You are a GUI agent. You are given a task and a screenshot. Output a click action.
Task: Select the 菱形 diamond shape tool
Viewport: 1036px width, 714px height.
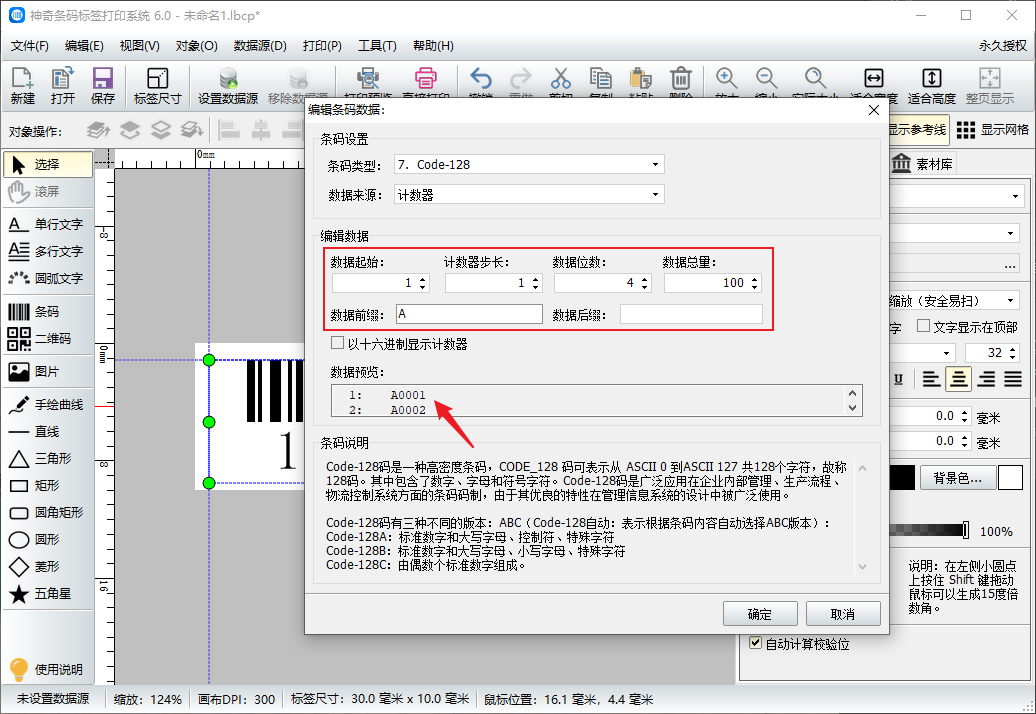coord(34,567)
